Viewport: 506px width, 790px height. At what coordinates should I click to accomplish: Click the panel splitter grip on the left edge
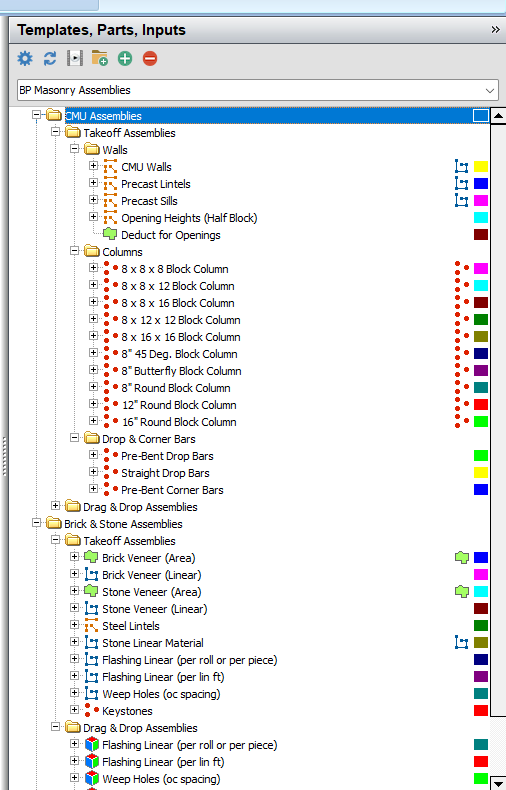coord(4,456)
